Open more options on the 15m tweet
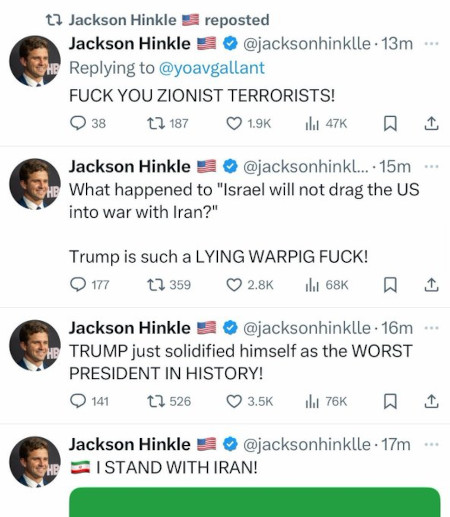 tap(432, 166)
